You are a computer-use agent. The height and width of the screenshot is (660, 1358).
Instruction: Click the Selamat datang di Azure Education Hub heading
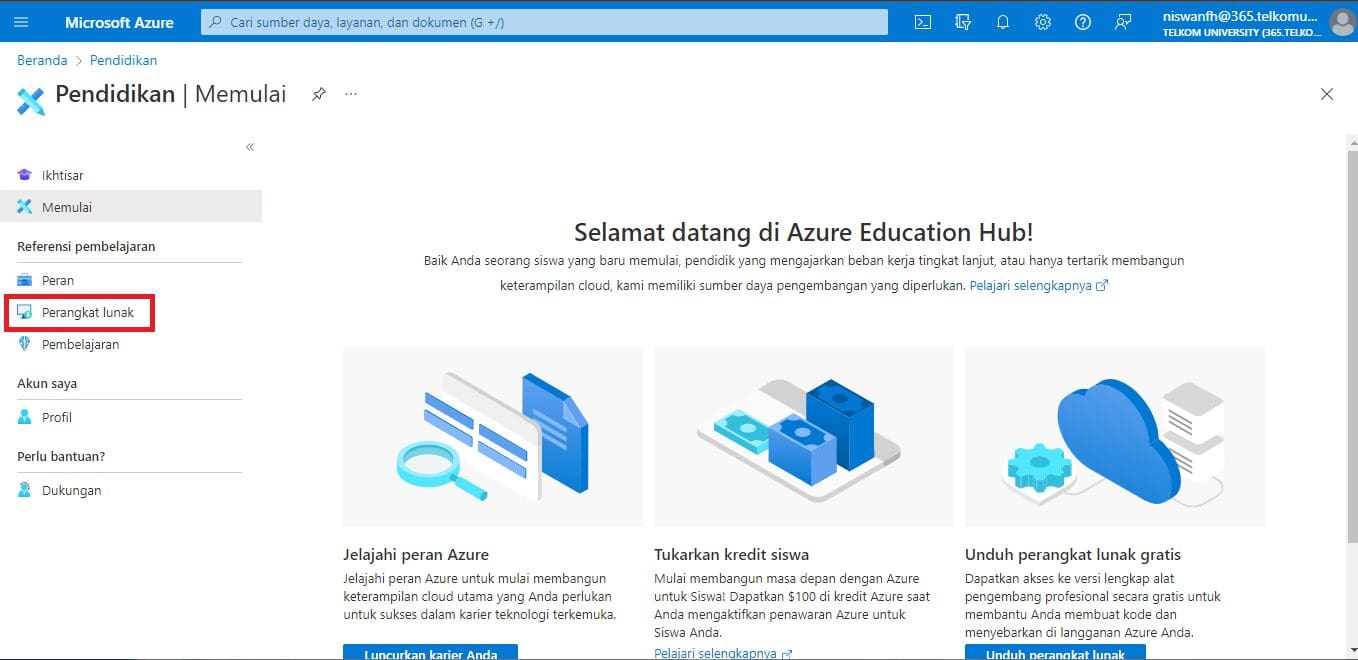804,232
